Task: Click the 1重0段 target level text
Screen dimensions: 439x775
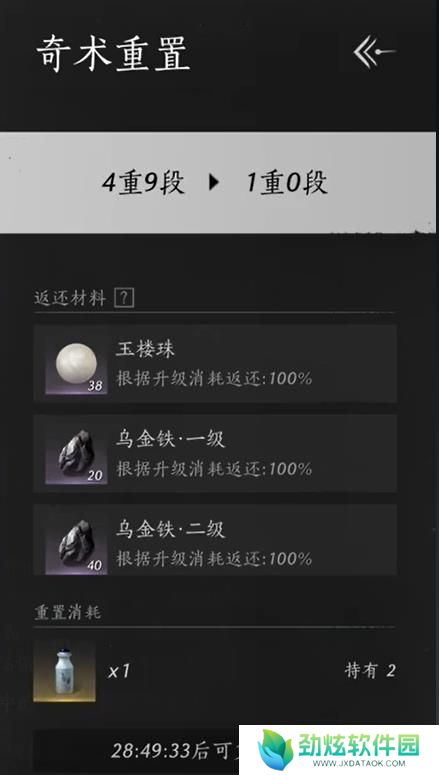Action: coord(286,182)
